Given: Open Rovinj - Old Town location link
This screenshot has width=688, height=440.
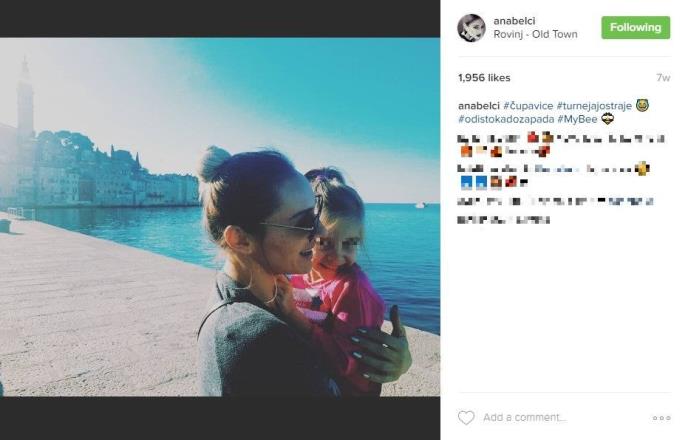Looking at the screenshot, I should (x=535, y=34).
